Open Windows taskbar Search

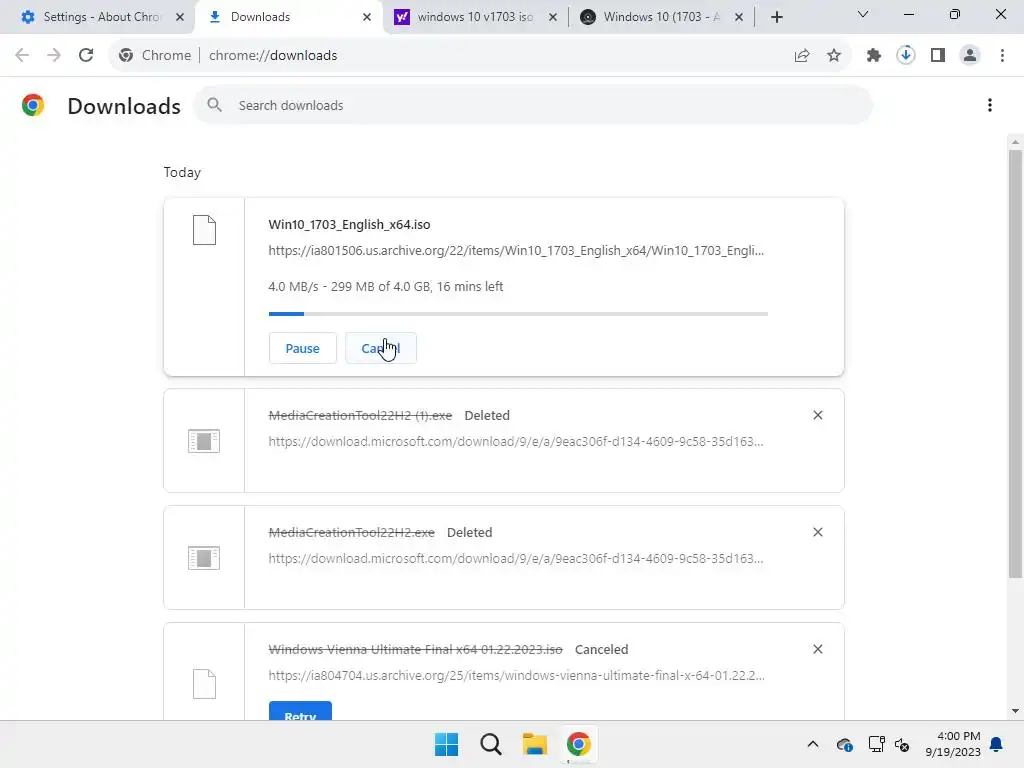pyautogui.click(x=490, y=744)
